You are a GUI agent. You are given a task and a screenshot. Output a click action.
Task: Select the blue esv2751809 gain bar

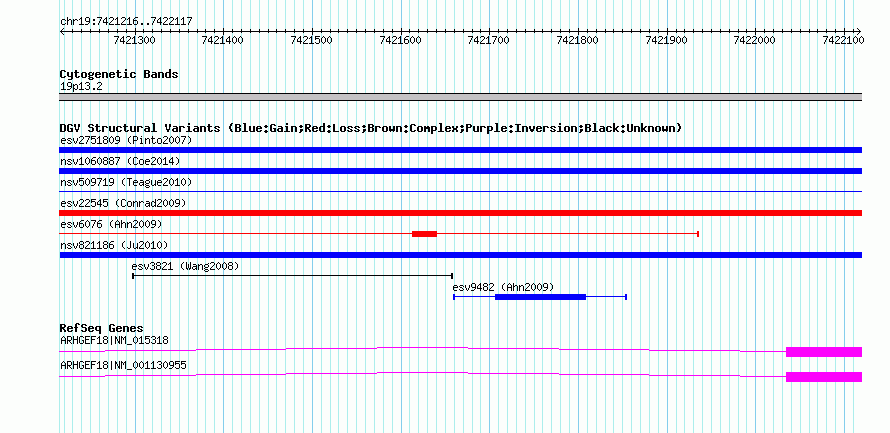[460, 150]
